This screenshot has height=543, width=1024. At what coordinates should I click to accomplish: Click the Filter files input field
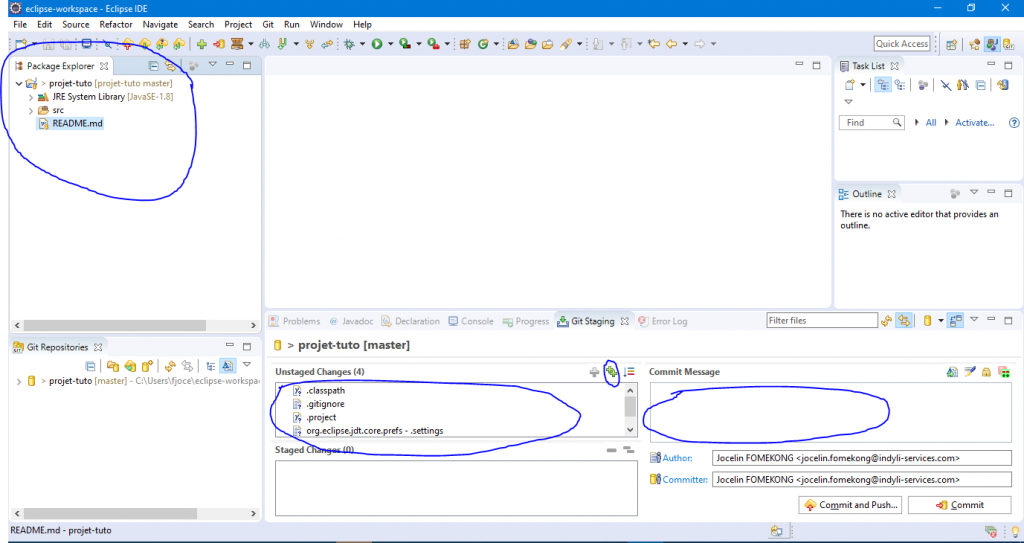click(822, 320)
